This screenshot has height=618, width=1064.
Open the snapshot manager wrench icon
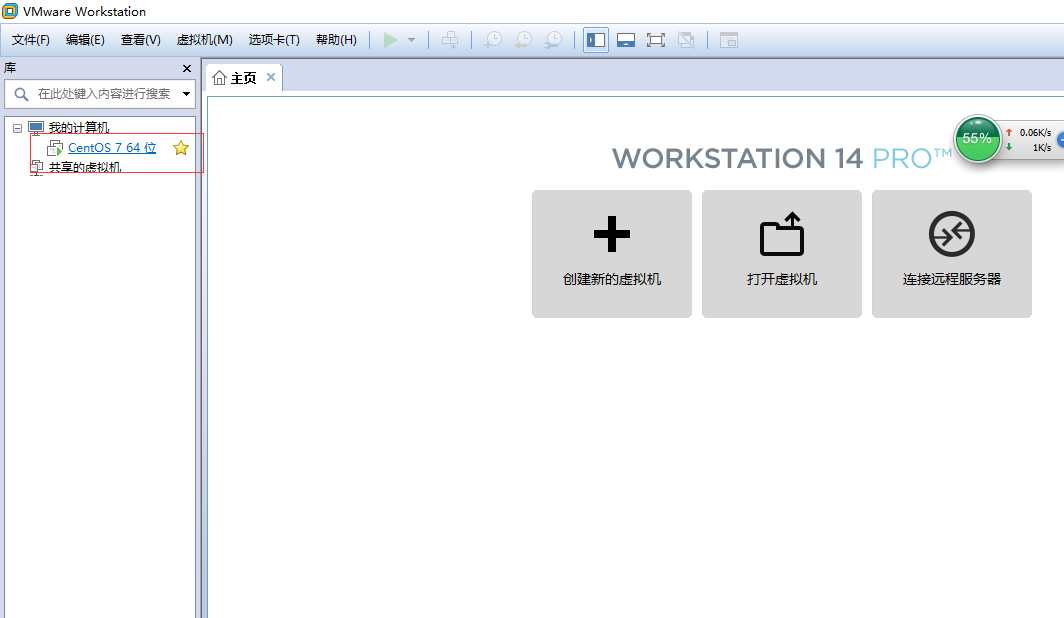[554, 40]
